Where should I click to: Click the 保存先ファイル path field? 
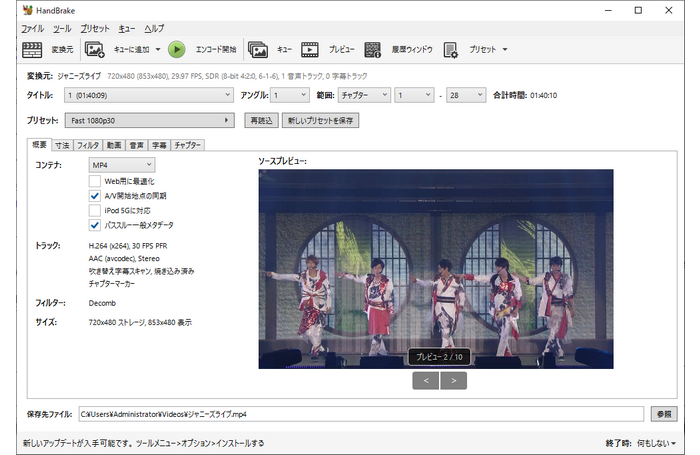(x=360, y=413)
